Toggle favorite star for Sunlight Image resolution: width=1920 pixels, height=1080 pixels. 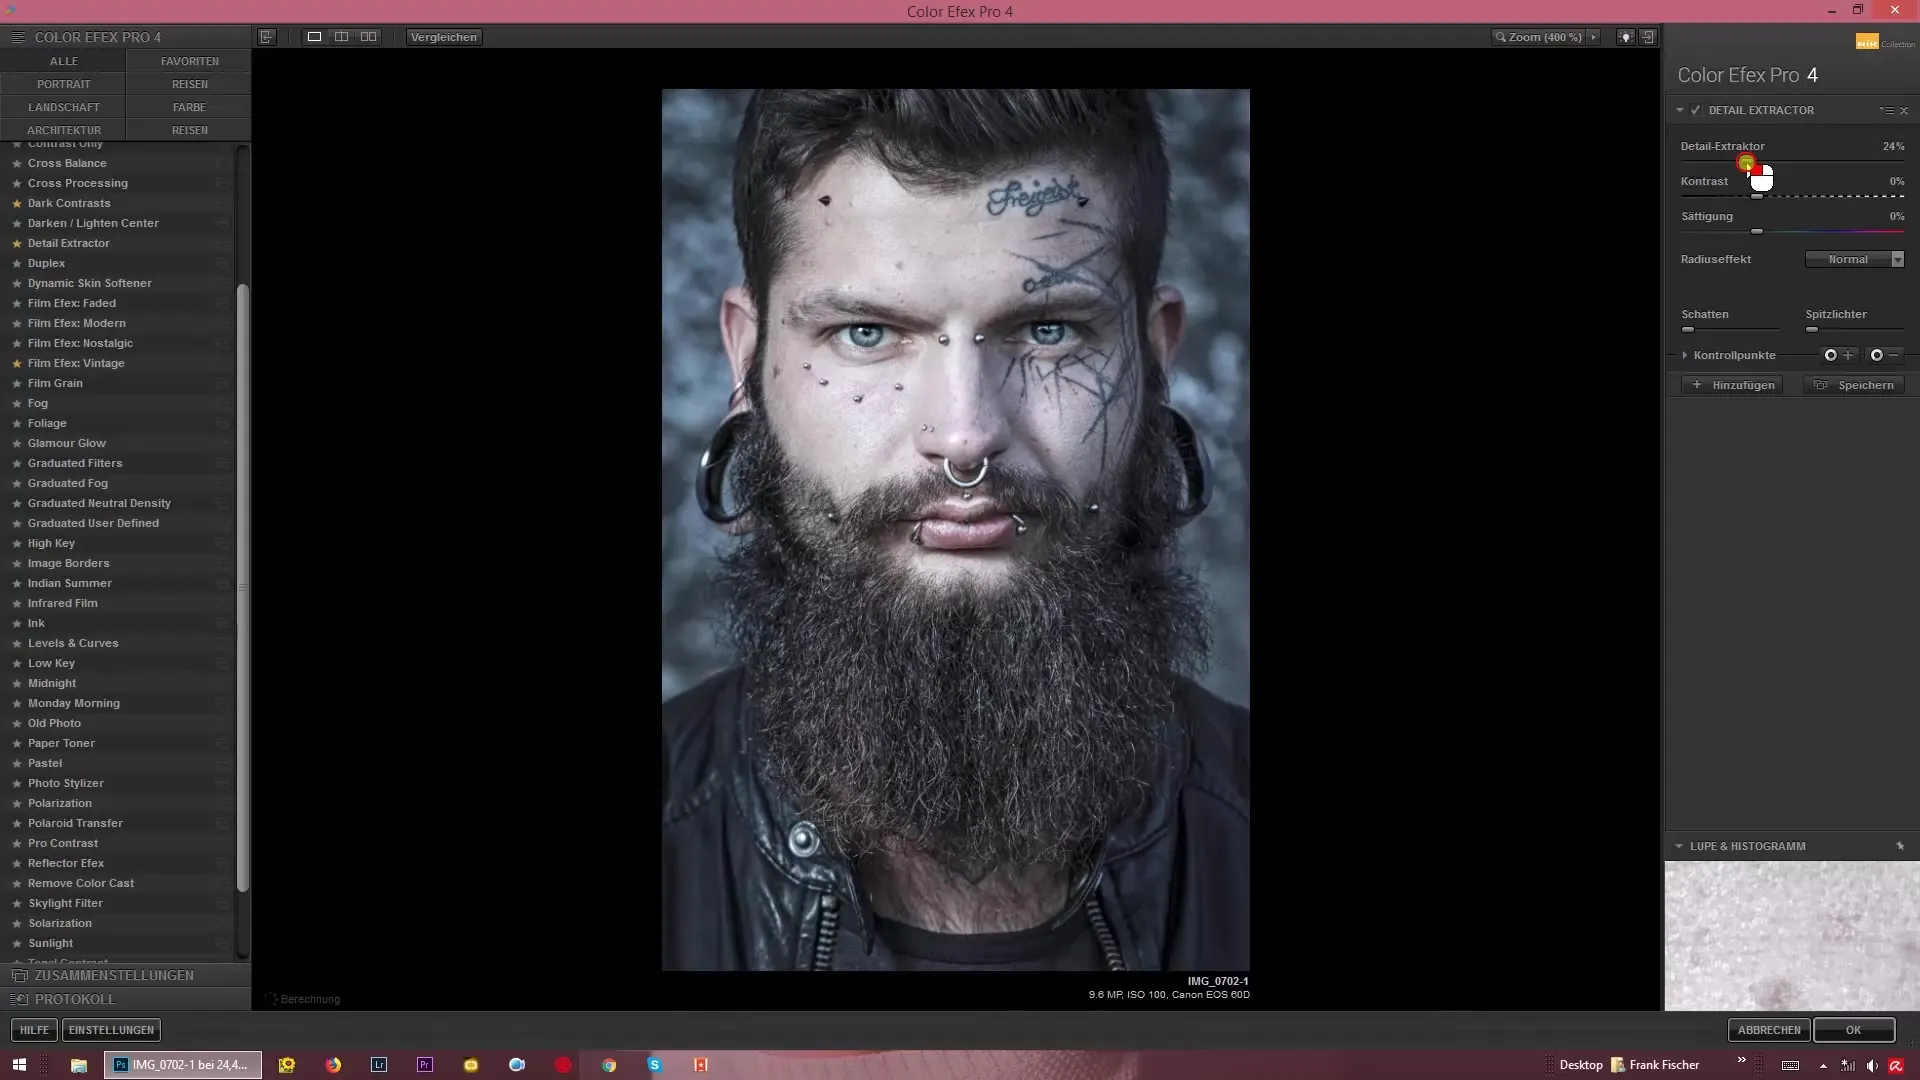coord(17,943)
